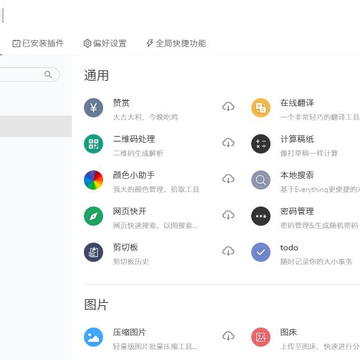Download the 赞赏 plugin via cloud icon

[228, 107]
